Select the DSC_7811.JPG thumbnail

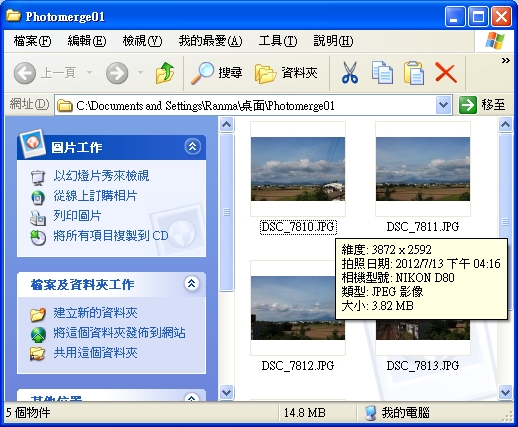pos(423,169)
